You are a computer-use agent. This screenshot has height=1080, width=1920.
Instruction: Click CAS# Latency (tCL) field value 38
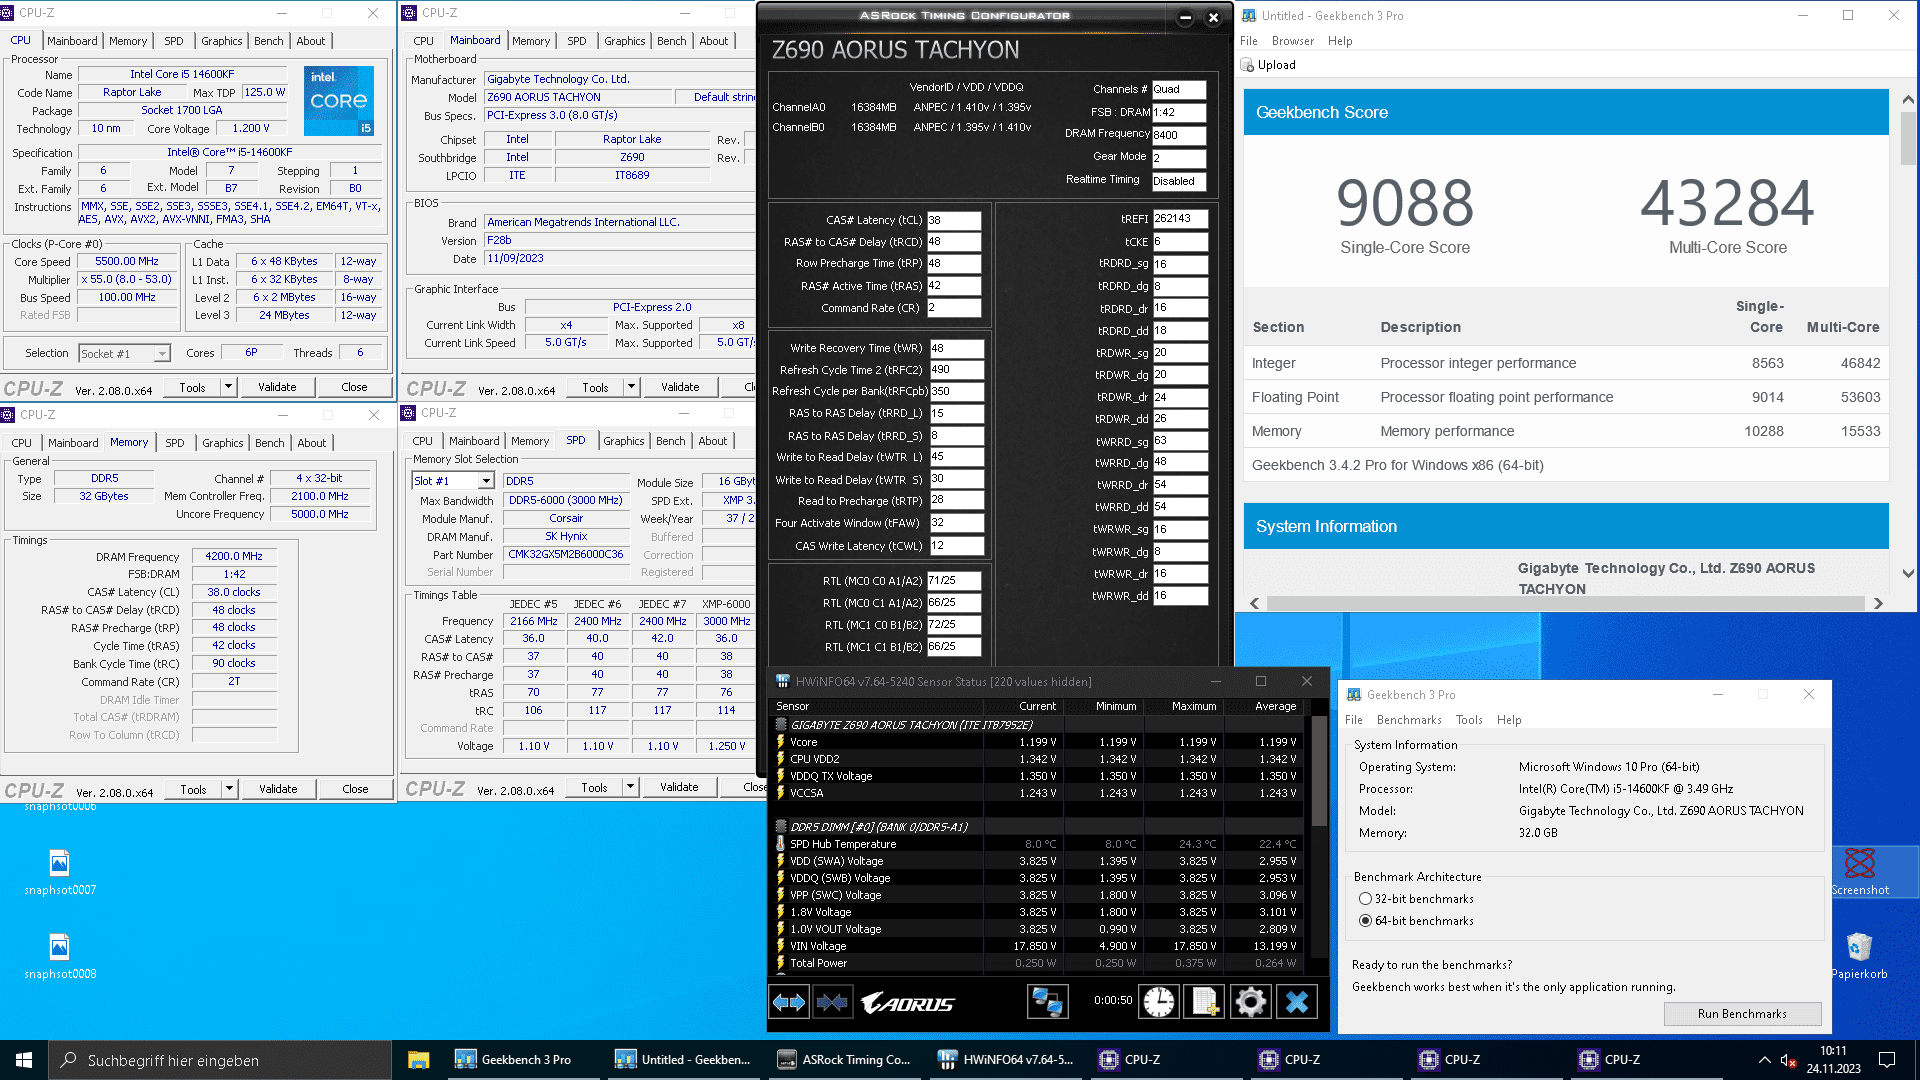tap(954, 220)
